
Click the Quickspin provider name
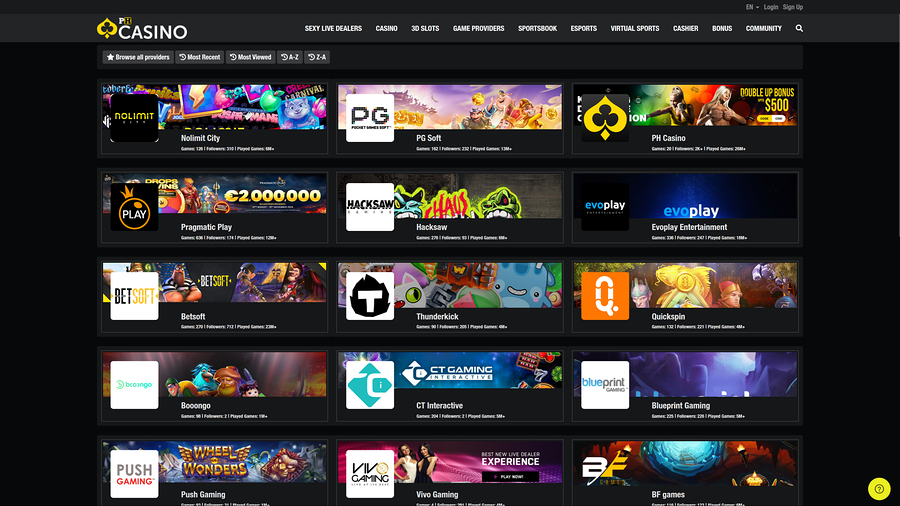click(x=668, y=316)
